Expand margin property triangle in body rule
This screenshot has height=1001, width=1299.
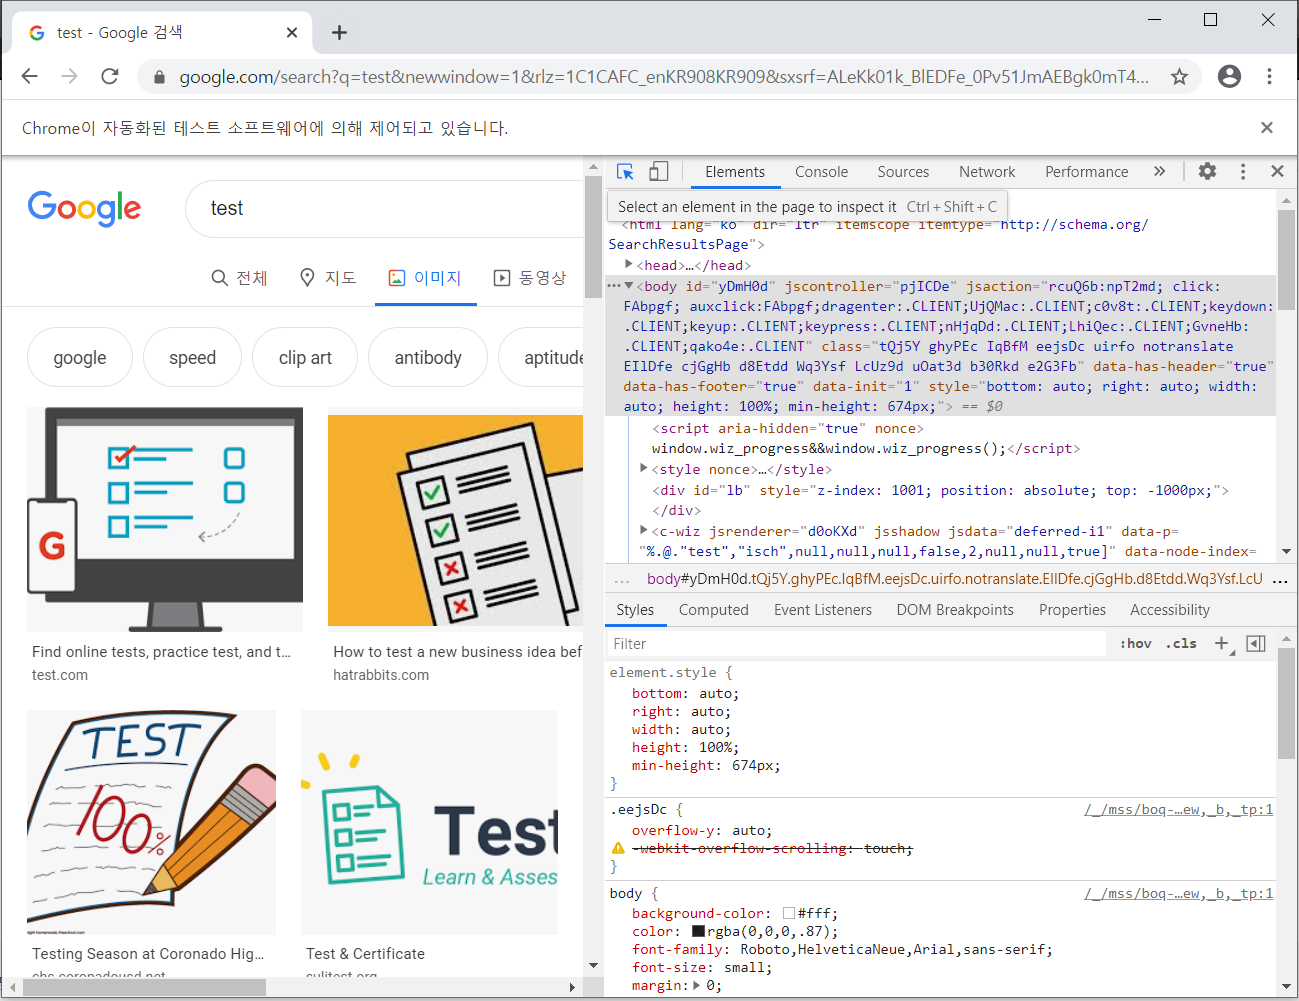[x=697, y=985]
